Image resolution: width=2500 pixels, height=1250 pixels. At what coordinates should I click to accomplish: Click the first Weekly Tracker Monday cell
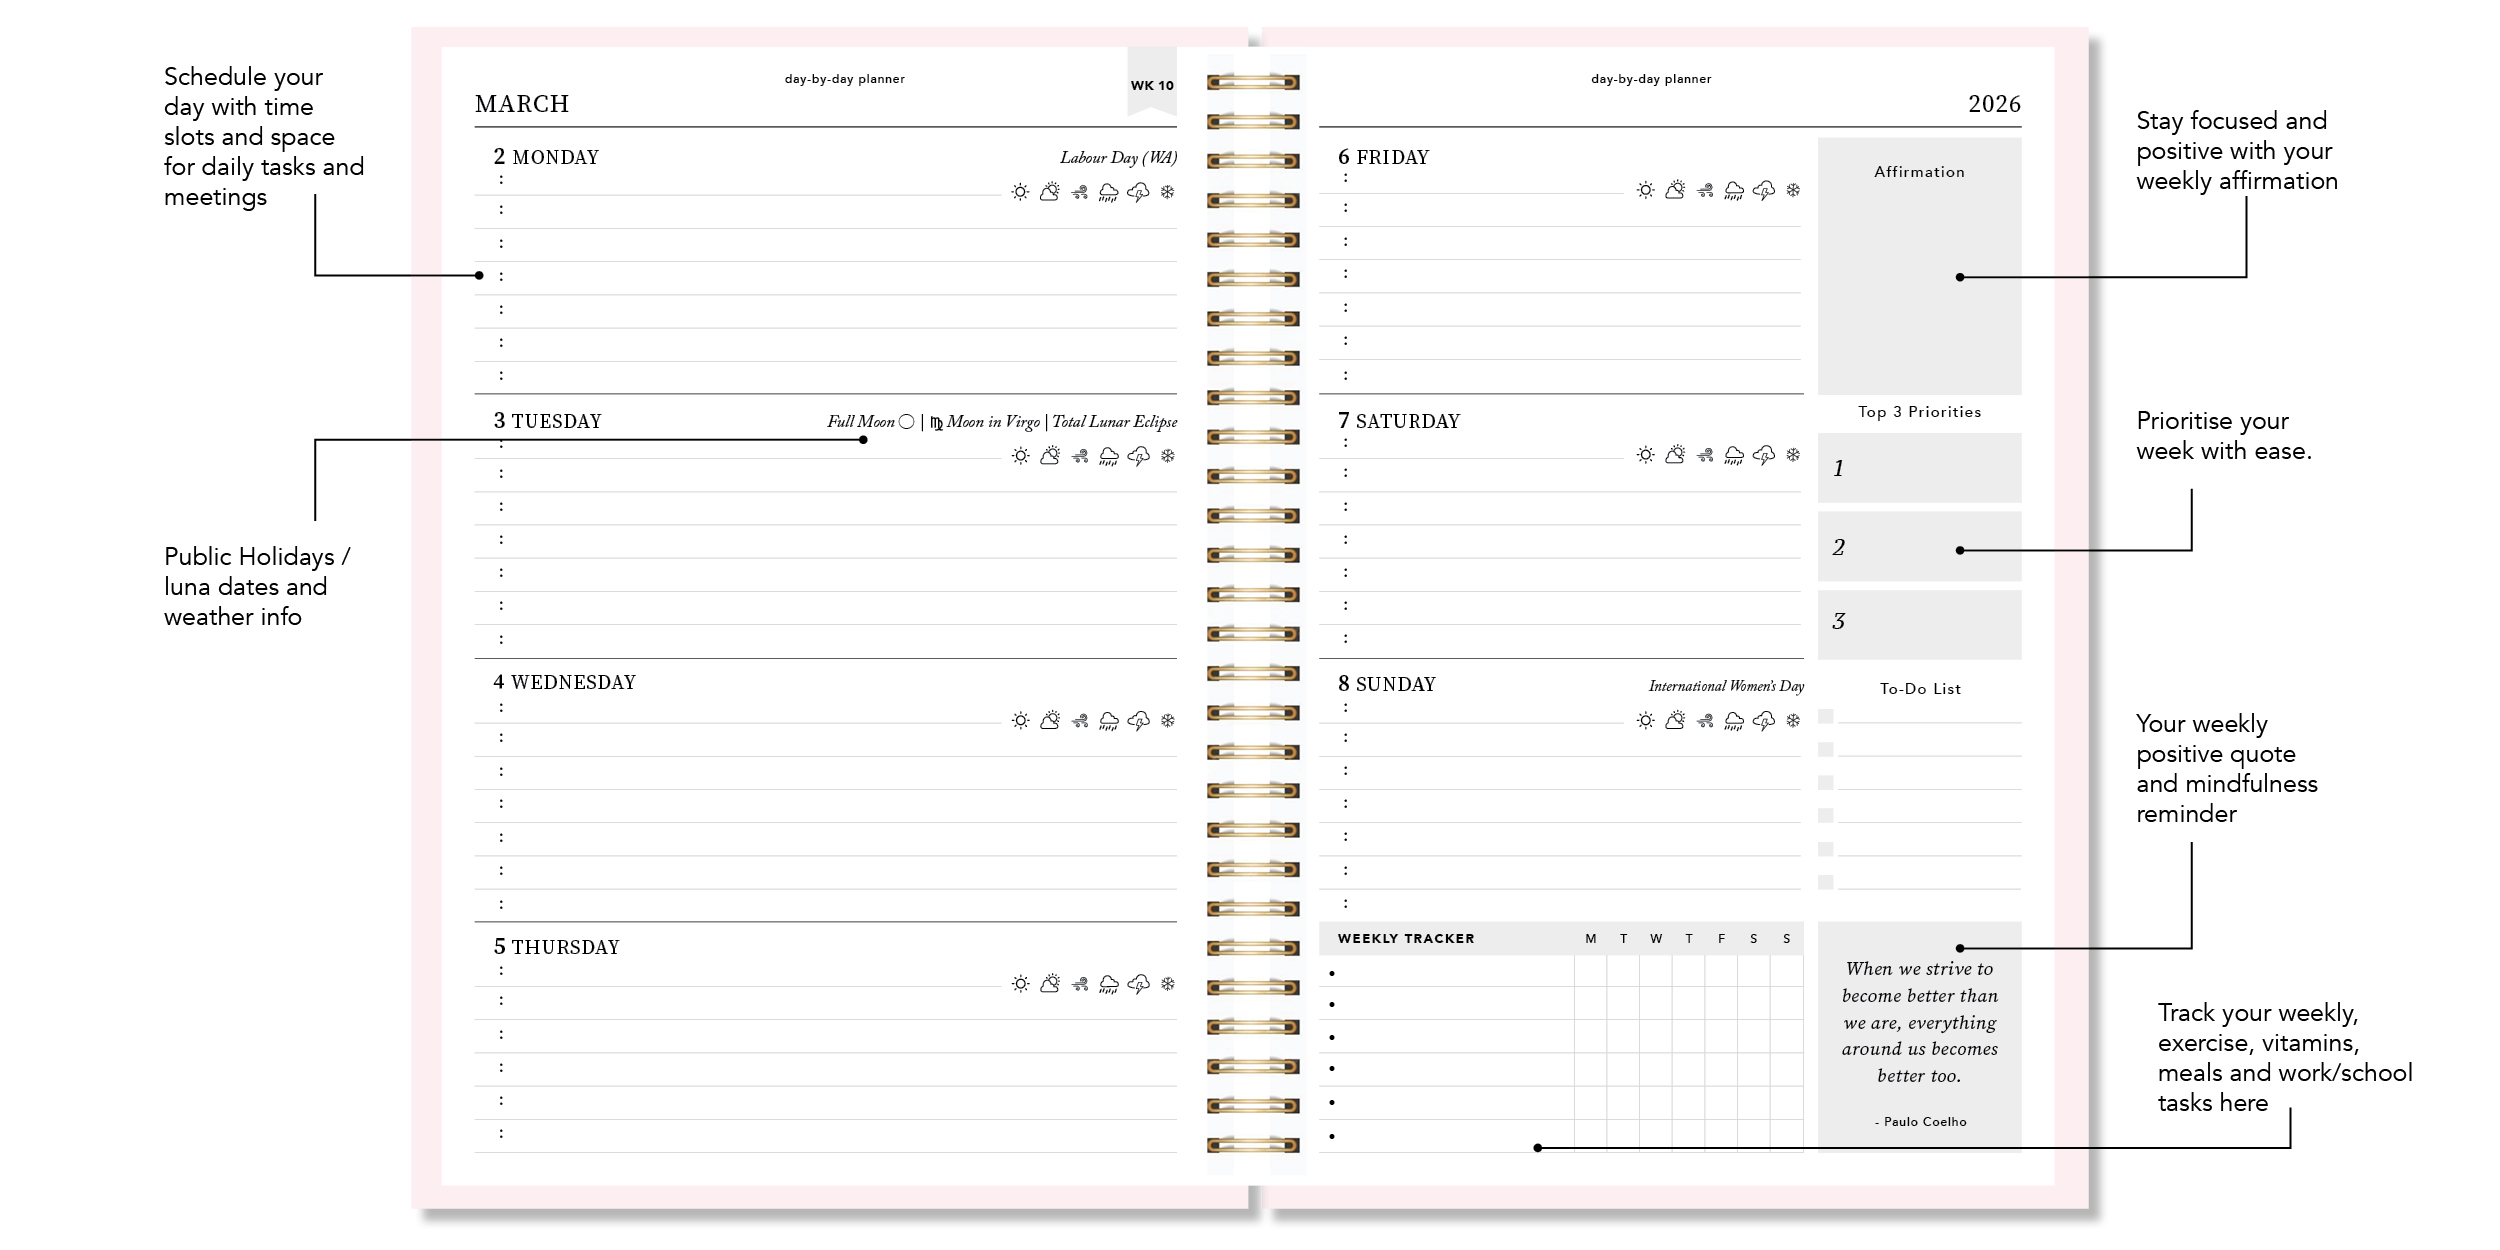[x=1590, y=972]
